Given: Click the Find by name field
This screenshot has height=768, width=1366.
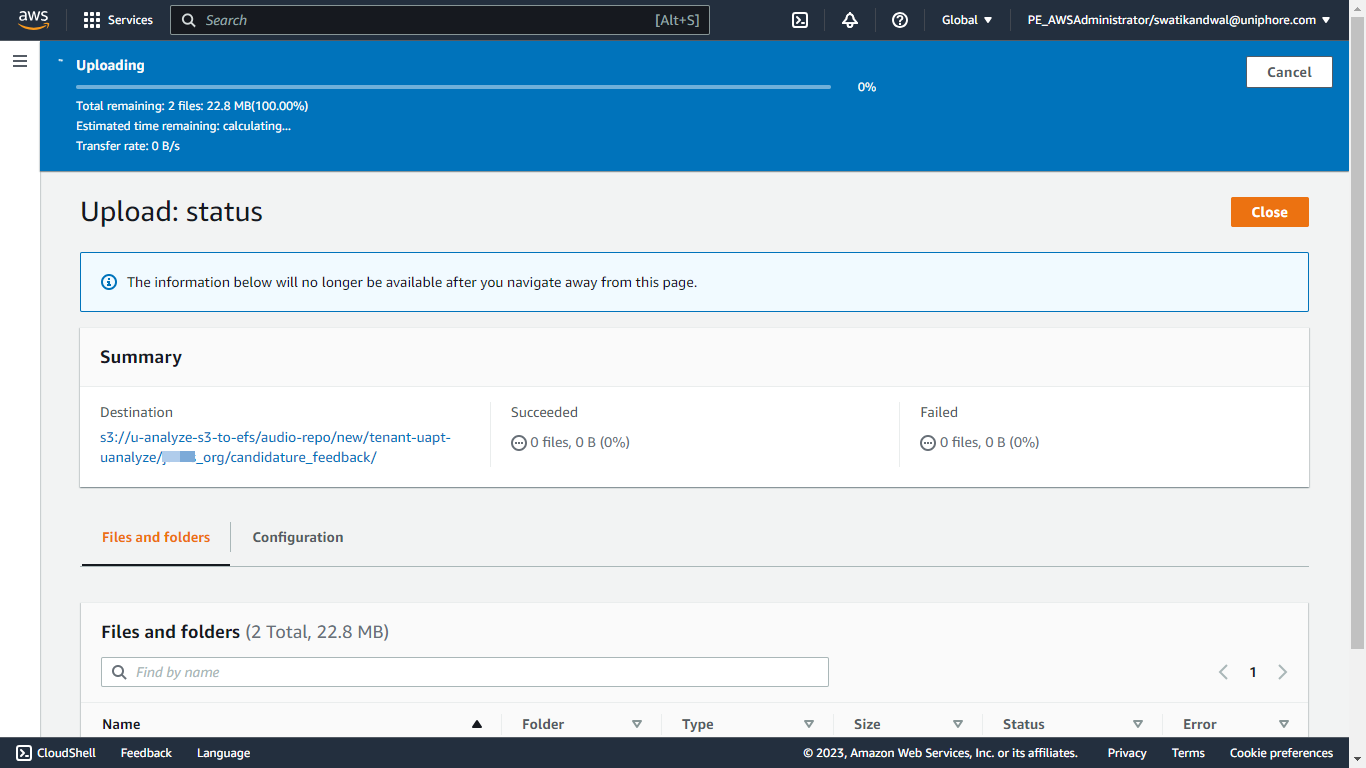Looking at the screenshot, I should click(465, 672).
